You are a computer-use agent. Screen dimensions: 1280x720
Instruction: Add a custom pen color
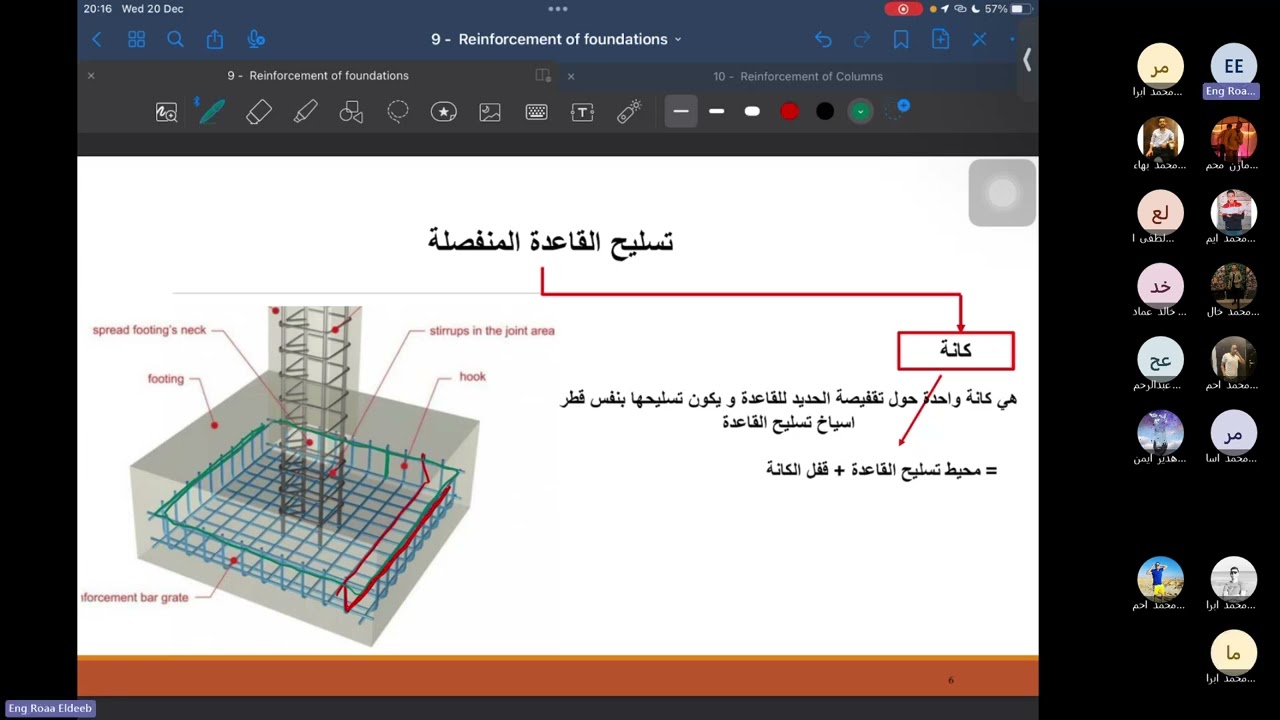(x=897, y=110)
